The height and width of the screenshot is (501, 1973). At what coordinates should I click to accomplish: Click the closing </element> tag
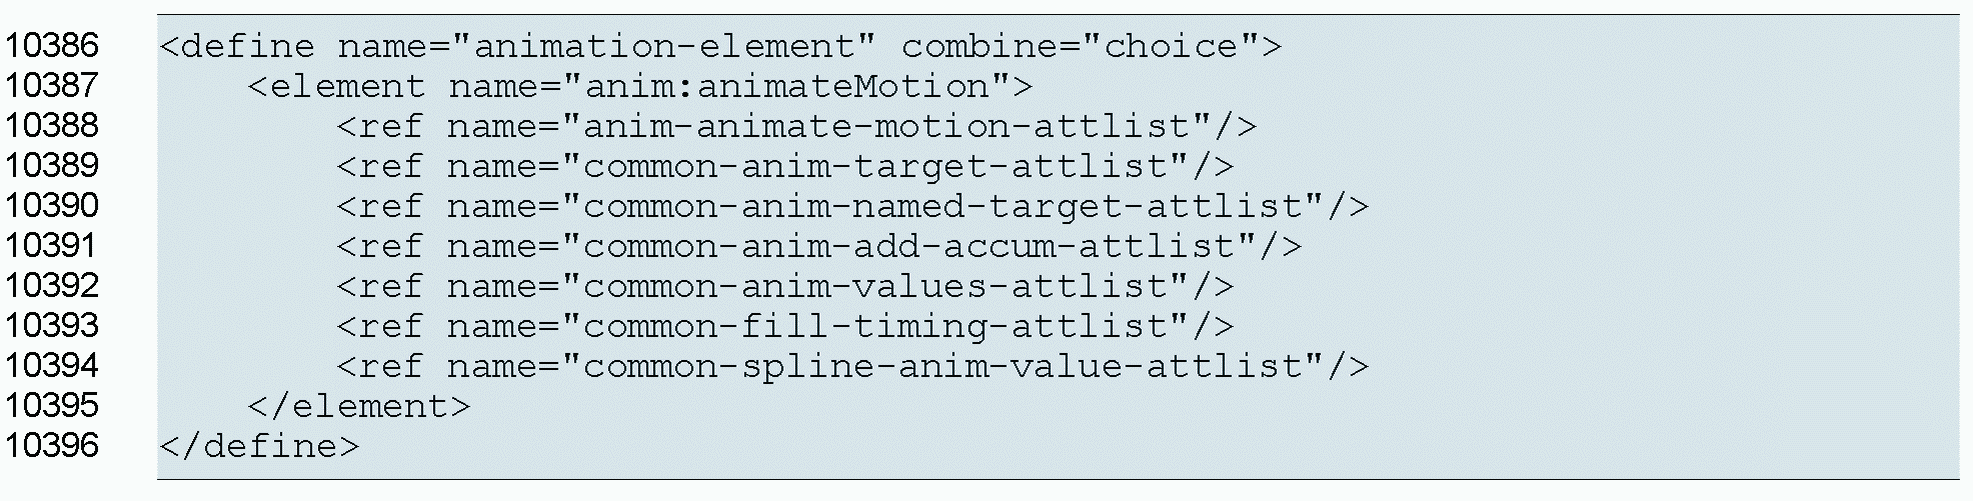tap(358, 406)
